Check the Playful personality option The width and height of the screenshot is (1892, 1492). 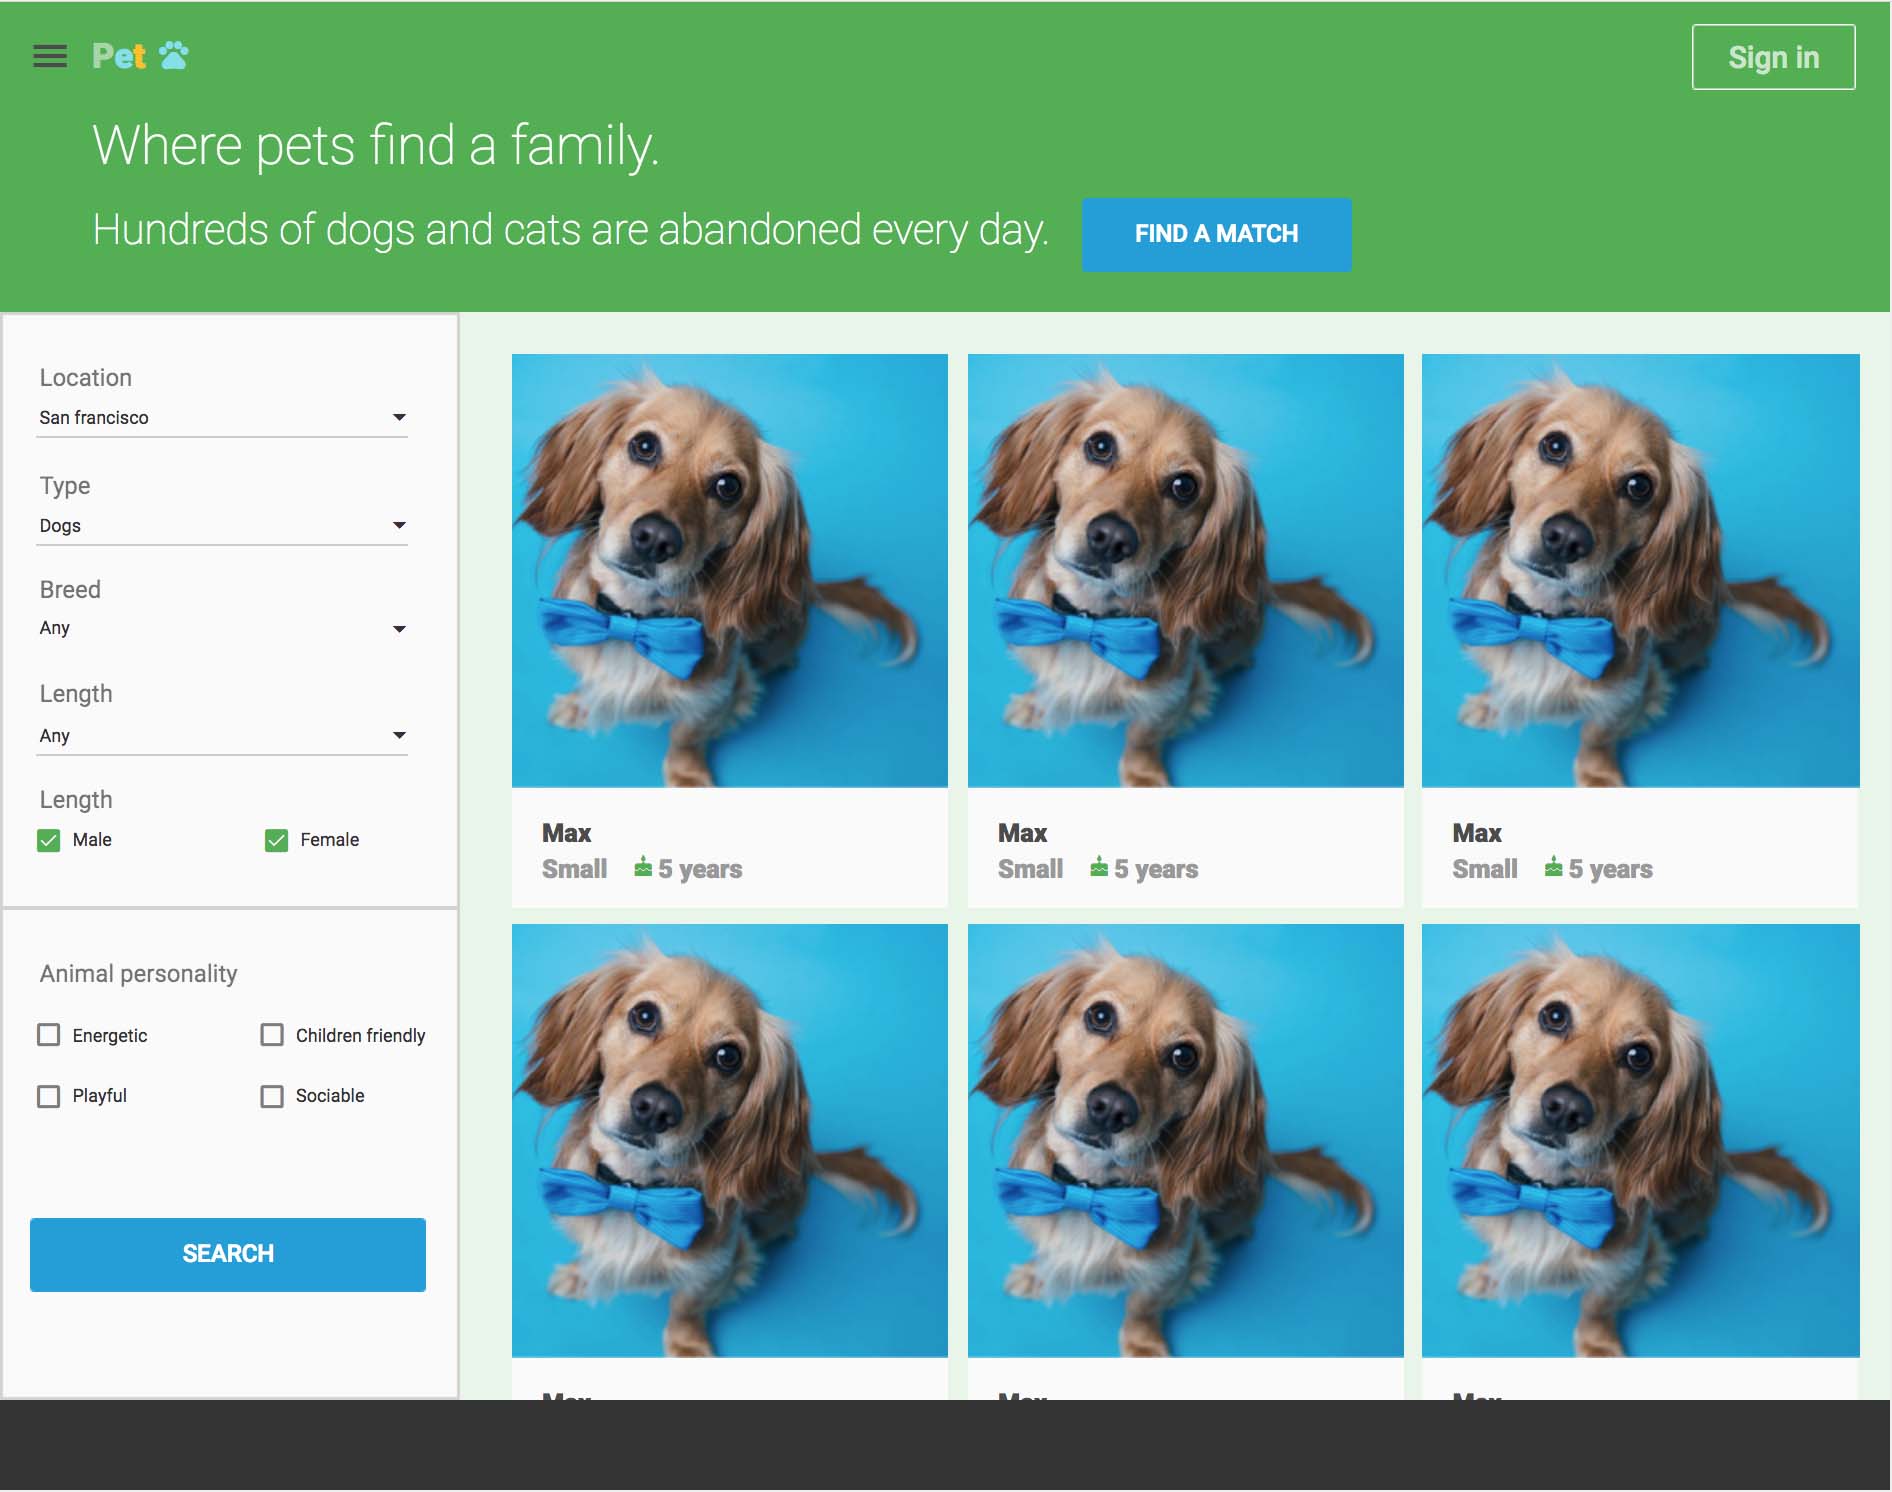[49, 1096]
